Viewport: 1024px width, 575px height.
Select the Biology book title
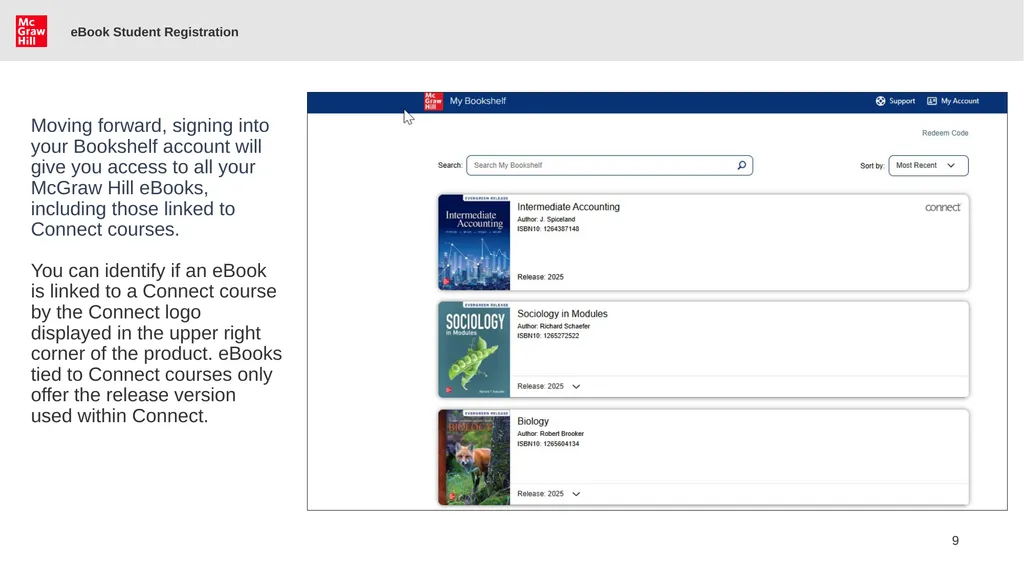(533, 421)
